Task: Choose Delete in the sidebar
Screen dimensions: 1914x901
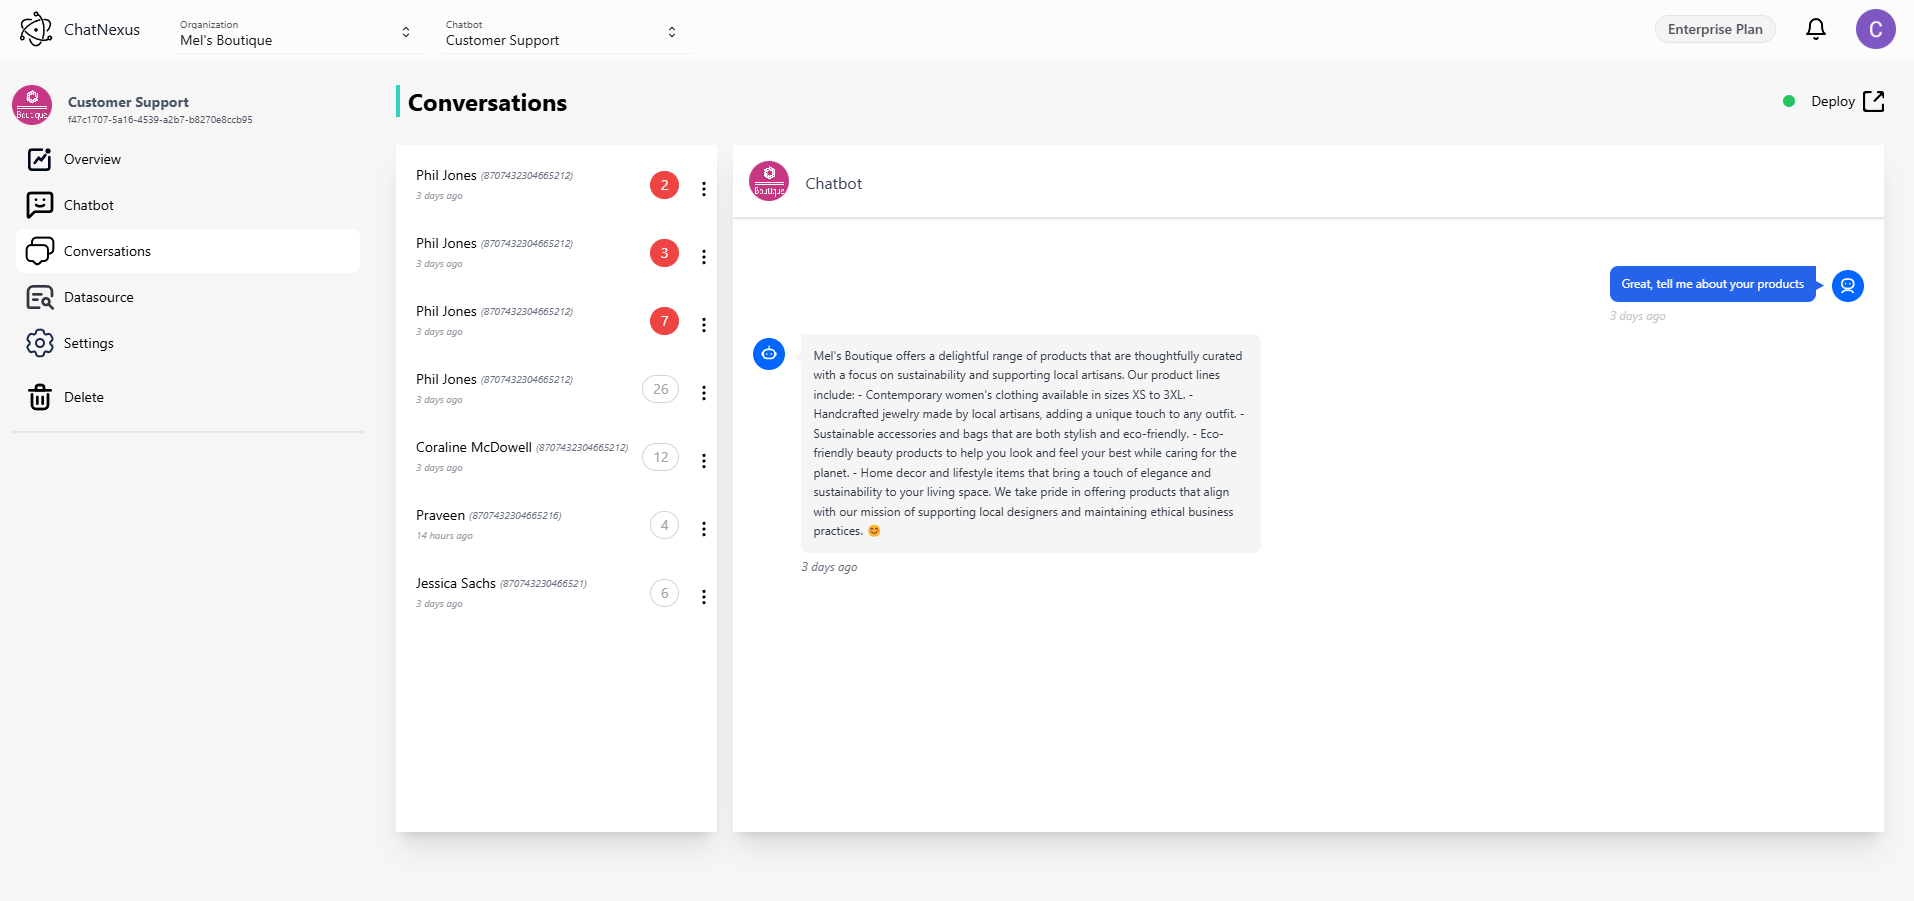Action: click(x=188, y=397)
